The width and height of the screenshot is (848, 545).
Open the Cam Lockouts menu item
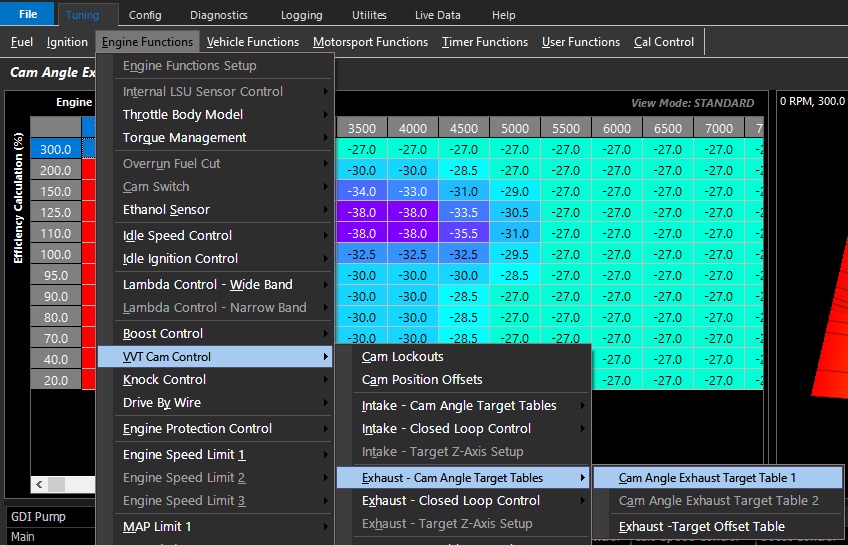click(x=402, y=356)
